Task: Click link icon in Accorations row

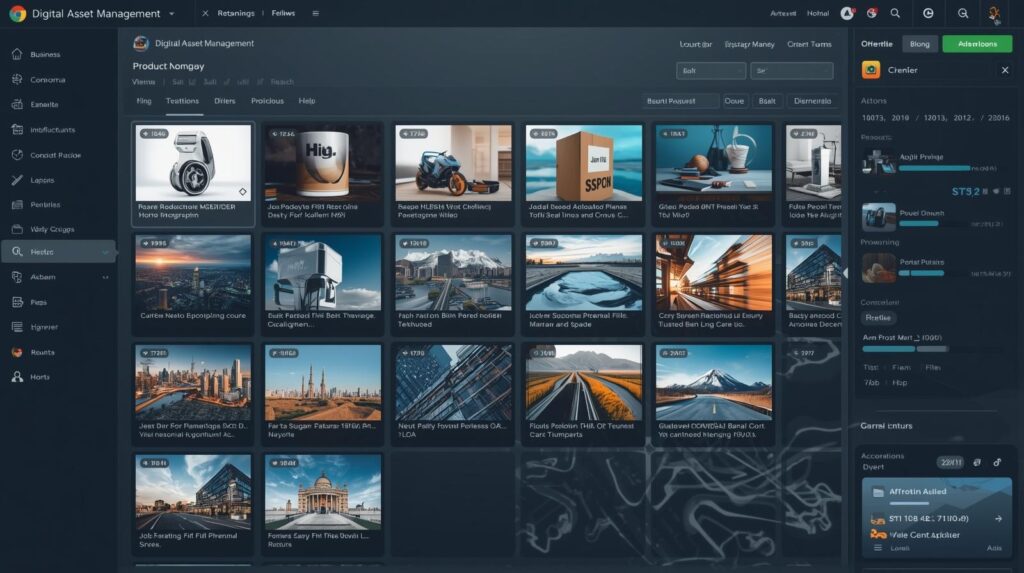Action: 997,462
